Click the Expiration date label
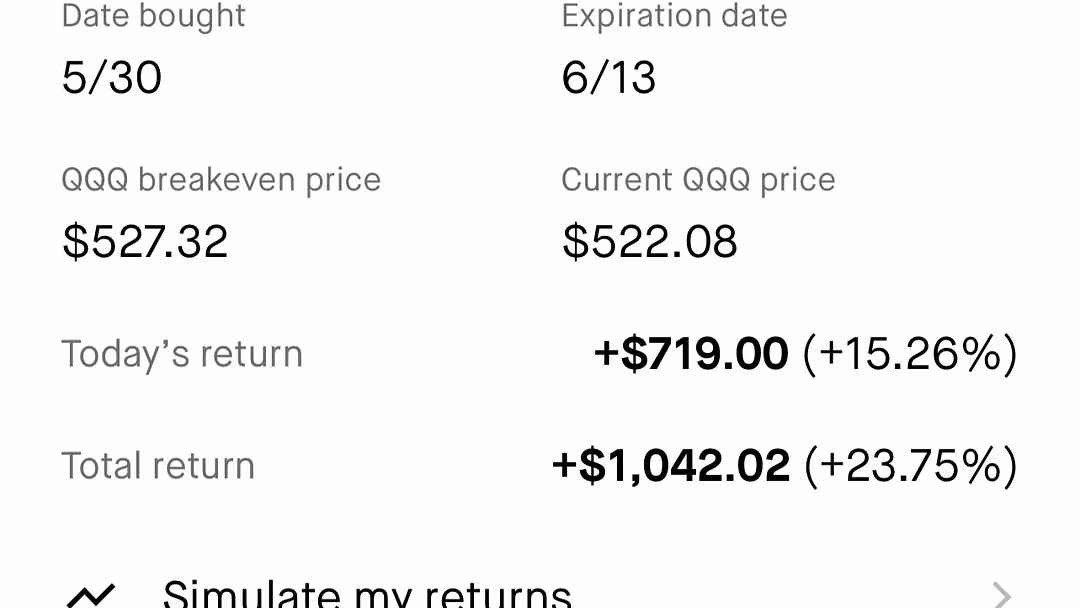Screen dimensions: 1080x608 tap(674, 16)
